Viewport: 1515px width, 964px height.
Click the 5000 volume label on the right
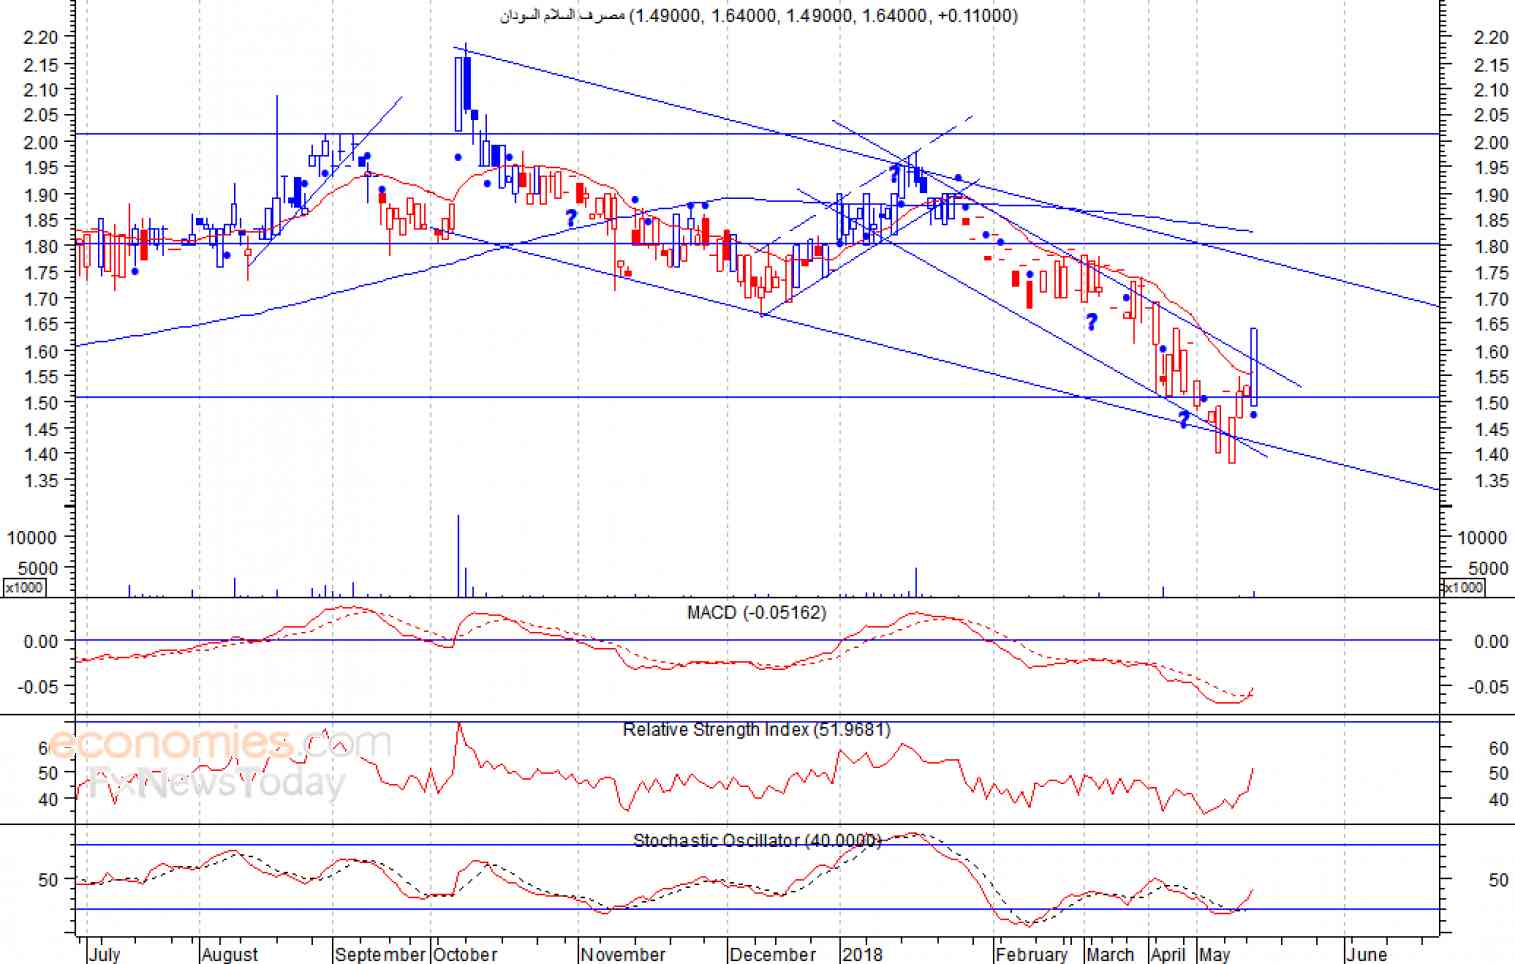click(x=1489, y=568)
